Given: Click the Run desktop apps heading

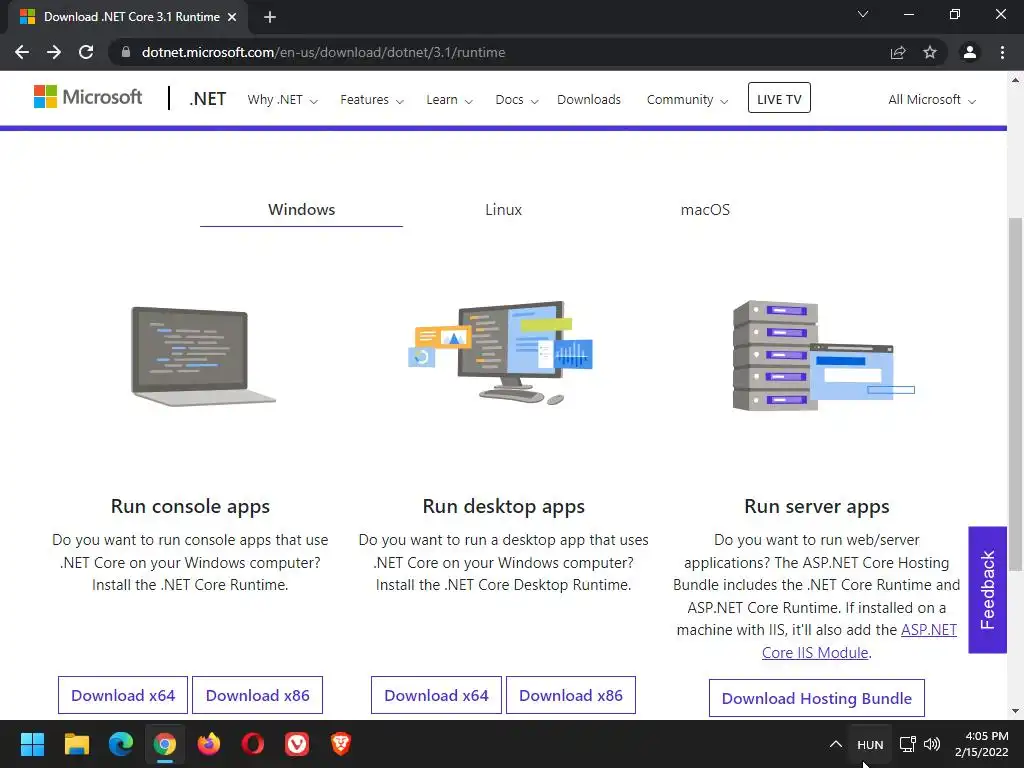Looking at the screenshot, I should tap(504, 507).
